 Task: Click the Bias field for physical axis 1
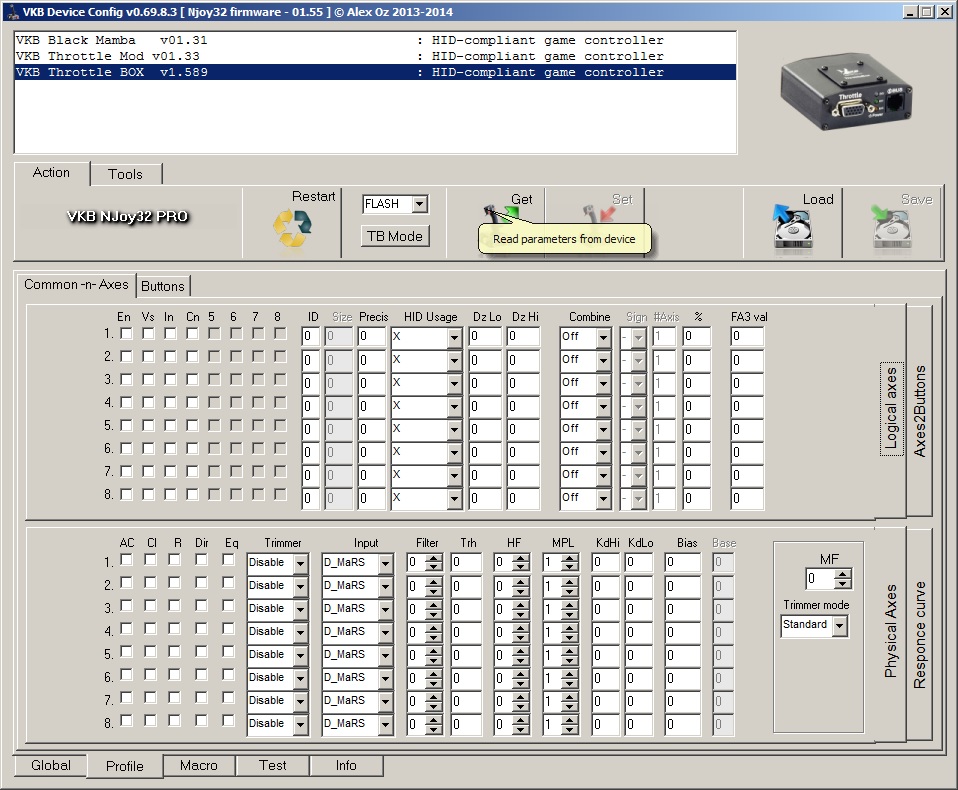coord(683,563)
